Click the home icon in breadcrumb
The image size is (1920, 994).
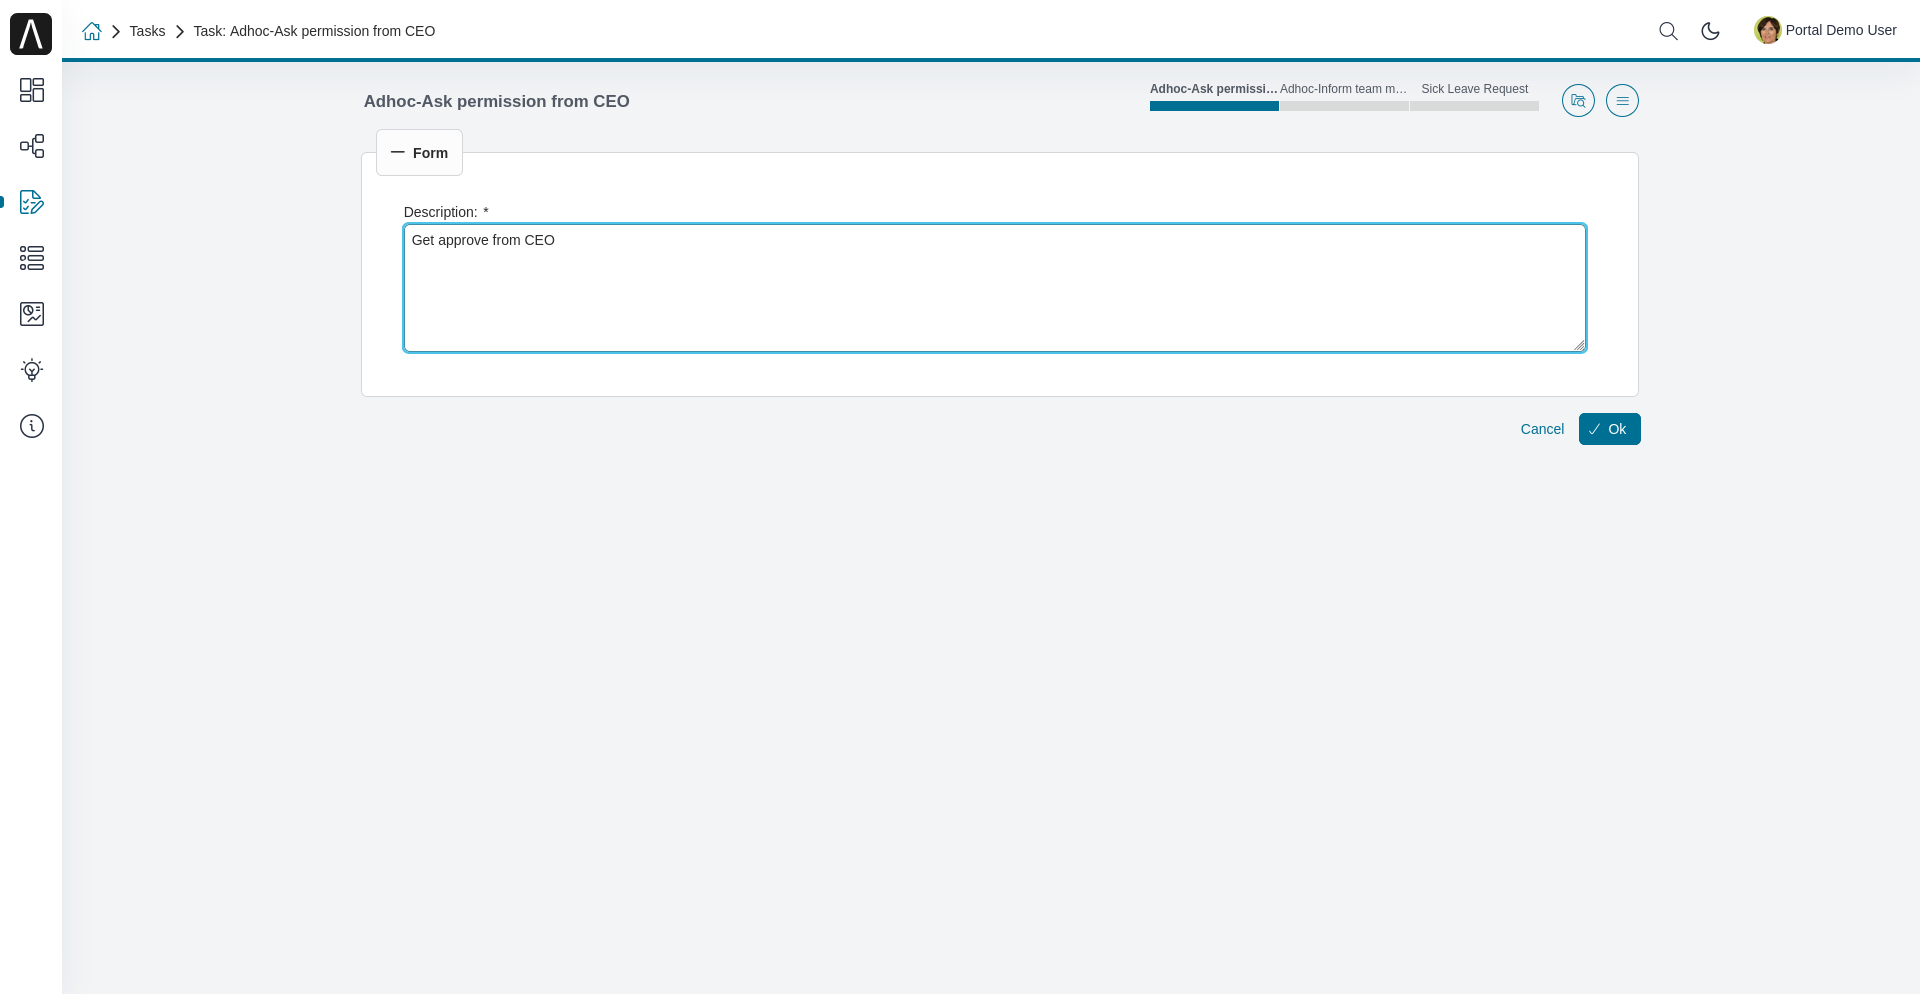(92, 31)
